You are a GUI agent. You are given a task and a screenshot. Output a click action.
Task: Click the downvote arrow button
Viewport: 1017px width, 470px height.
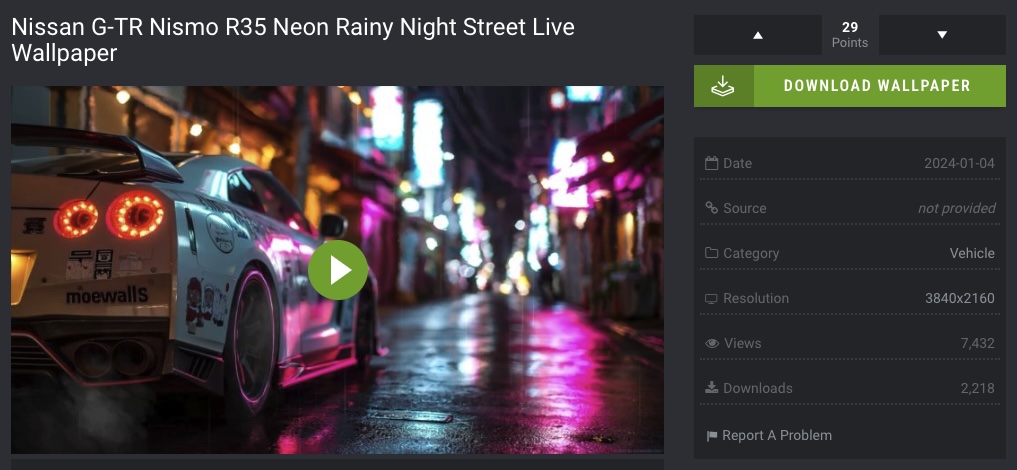[942, 35]
